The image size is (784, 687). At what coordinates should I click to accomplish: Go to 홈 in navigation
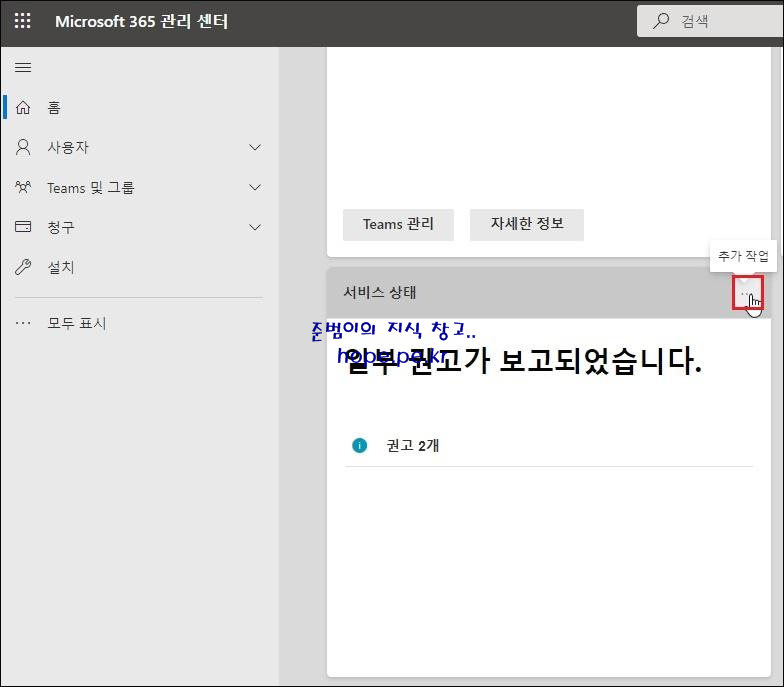coord(140,108)
